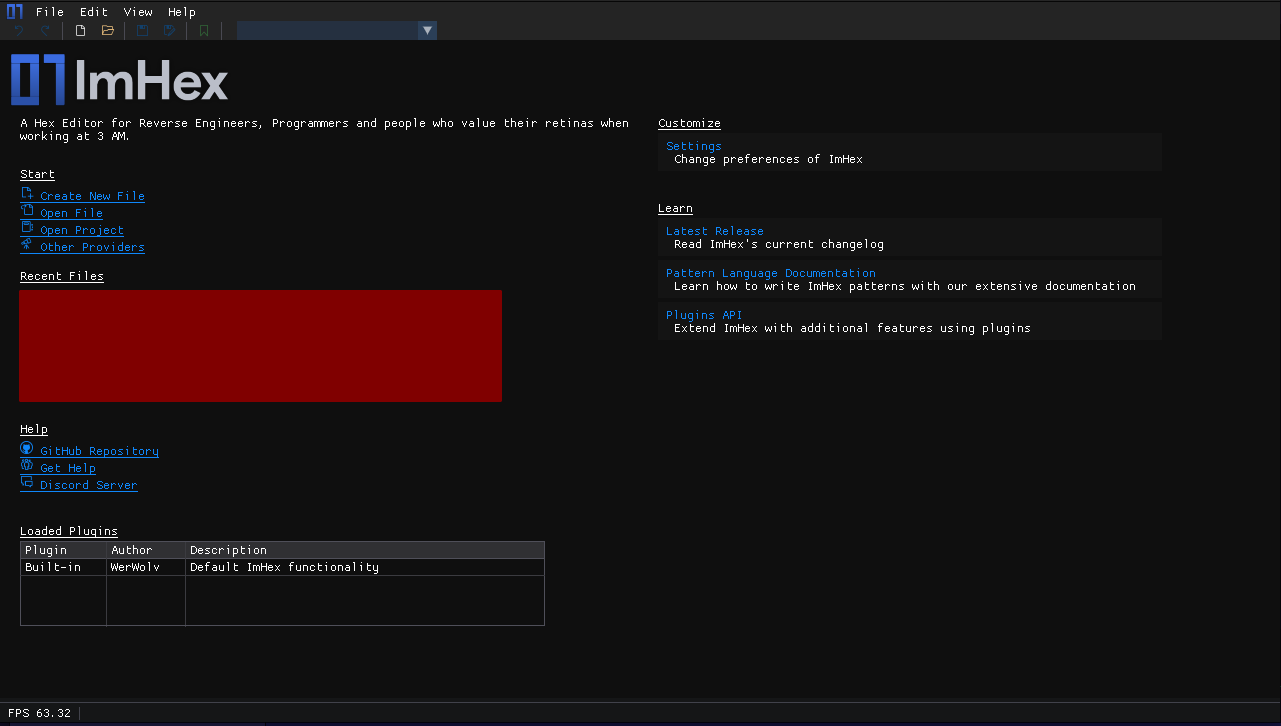Open Pattern Language Documentation entry
This screenshot has height=726, width=1281.
910,279
